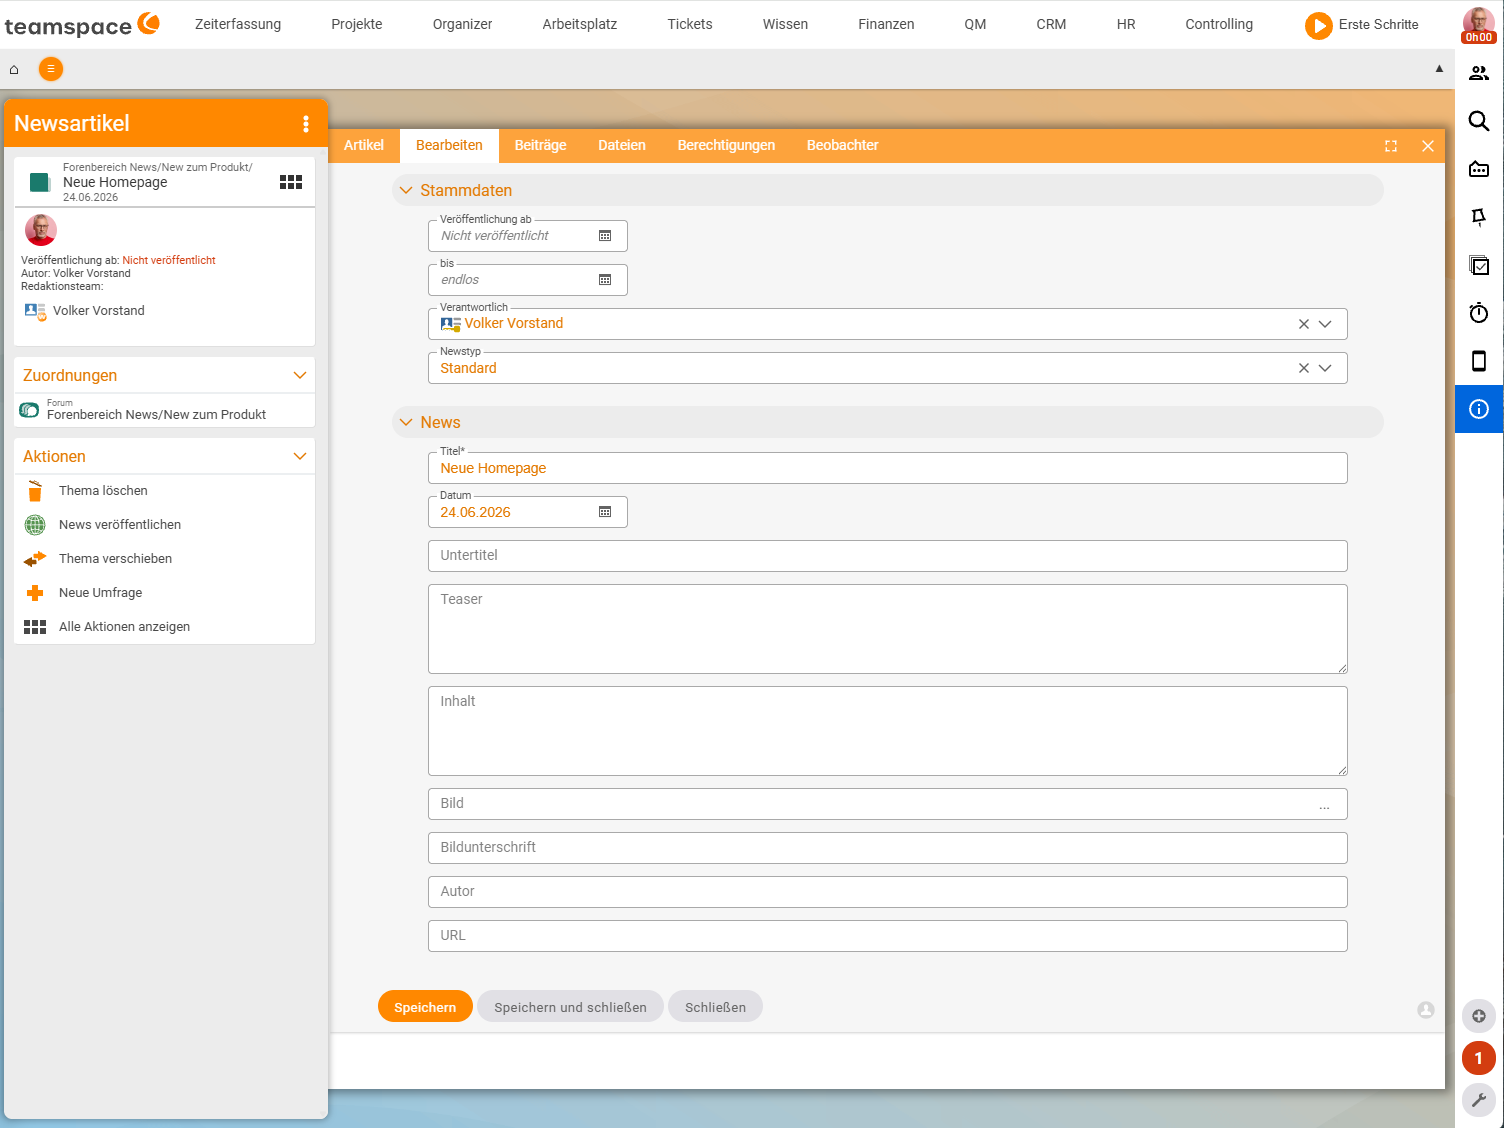Viewport: 1504px width, 1128px height.
Task: Click the Alle Aktionen anzeigen grid icon
Action: (35, 627)
